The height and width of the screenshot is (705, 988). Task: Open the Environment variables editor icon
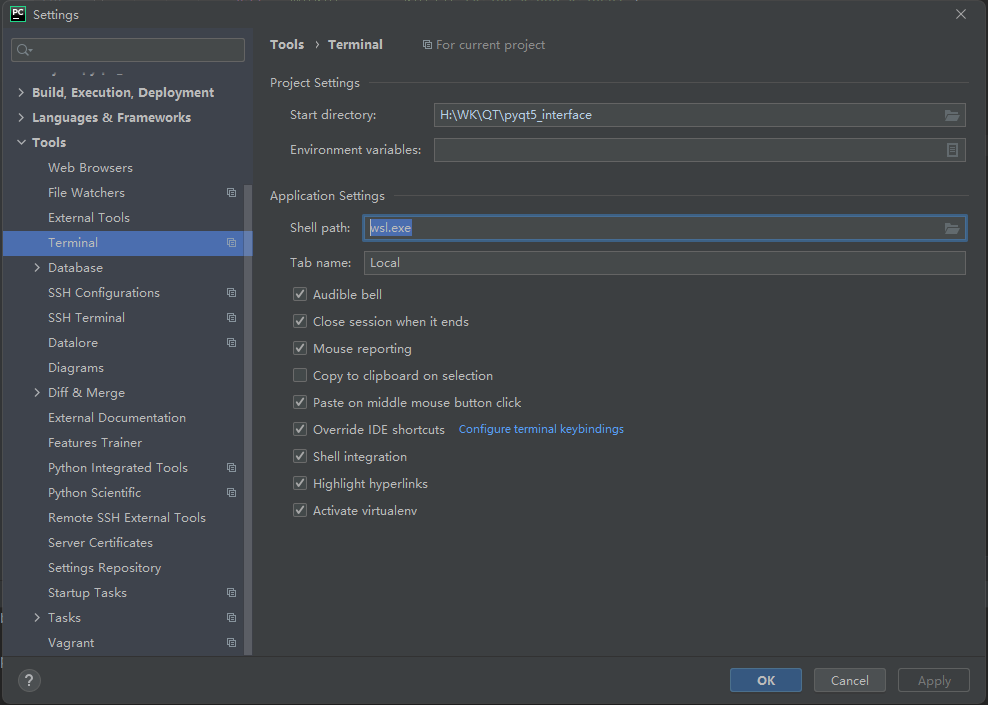(x=952, y=150)
